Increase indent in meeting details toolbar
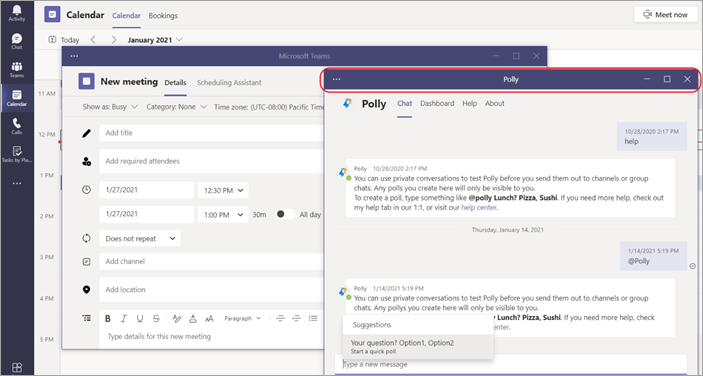 297,318
